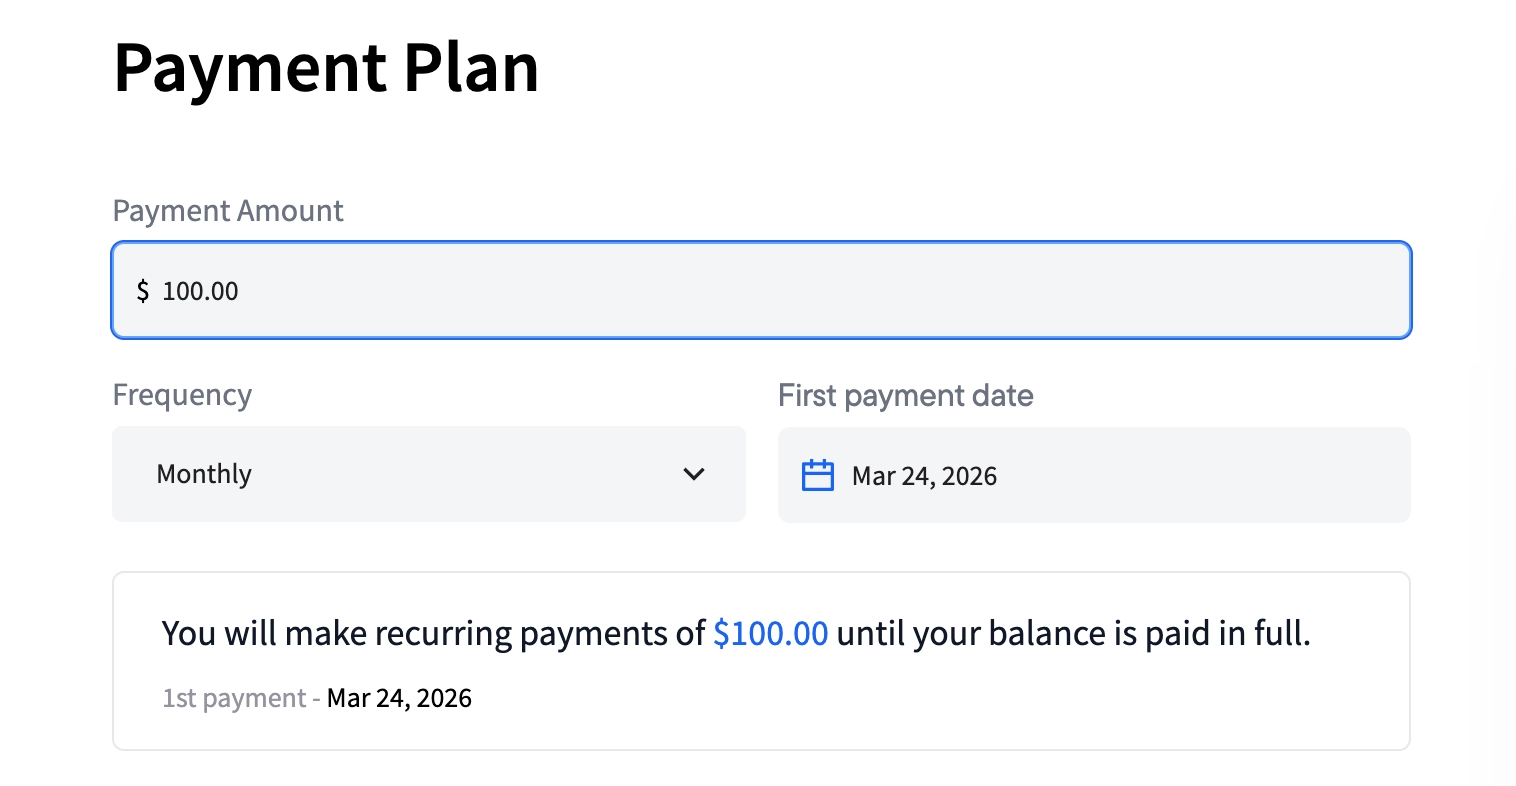Click the Payment Plan heading
This screenshot has width=1516, height=786.
[326, 68]
